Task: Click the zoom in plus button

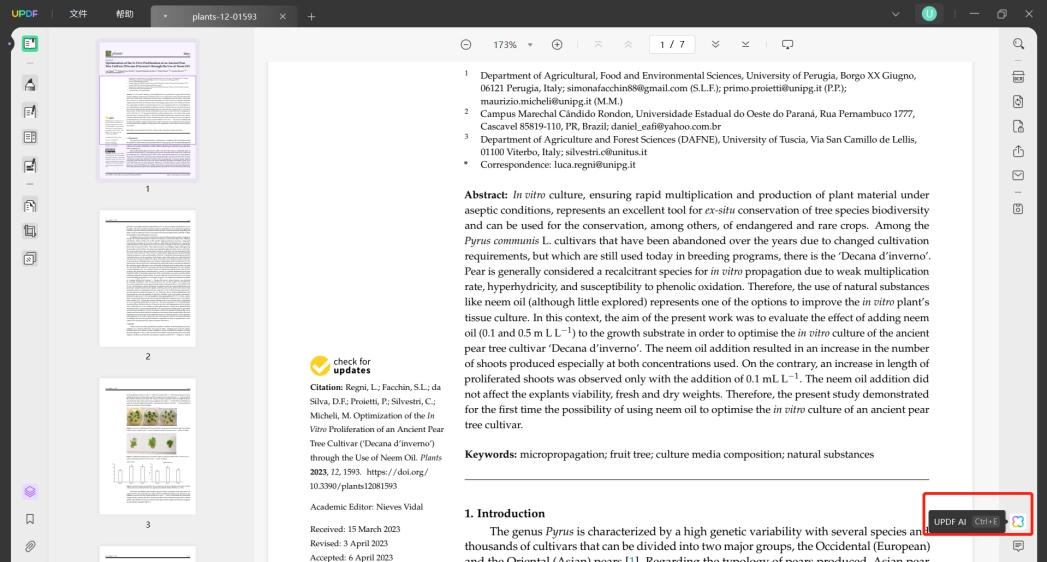Action: (557, 45)
